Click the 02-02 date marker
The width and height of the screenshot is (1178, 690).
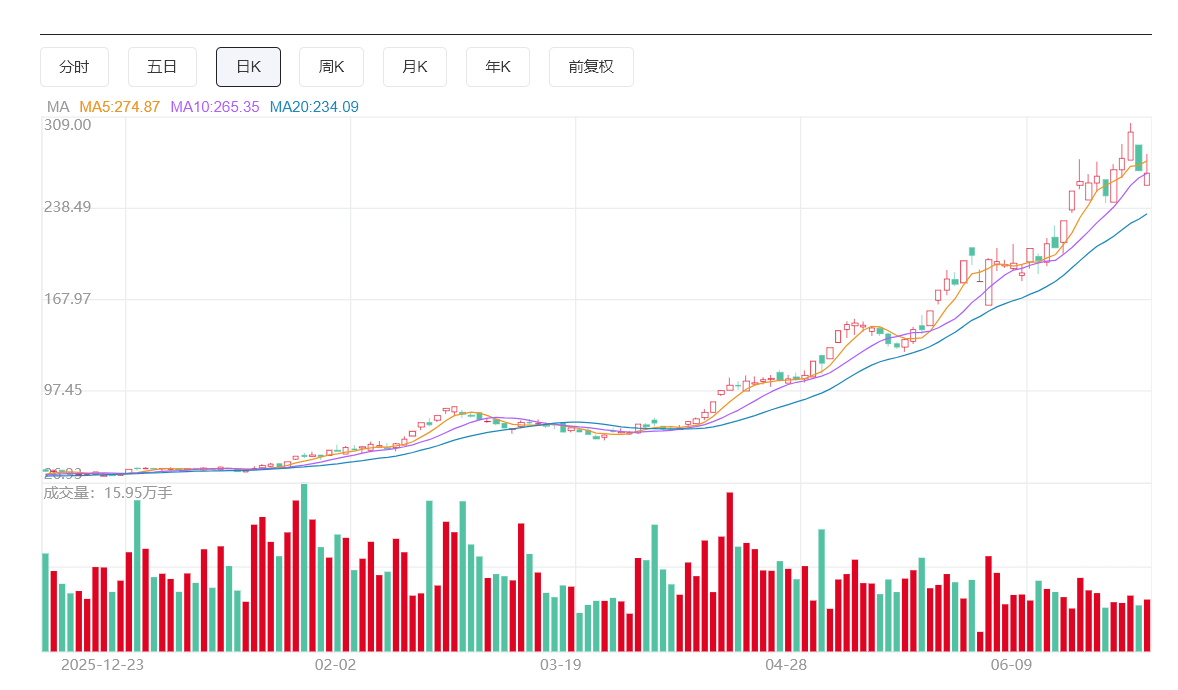click(x=335, y=664)
